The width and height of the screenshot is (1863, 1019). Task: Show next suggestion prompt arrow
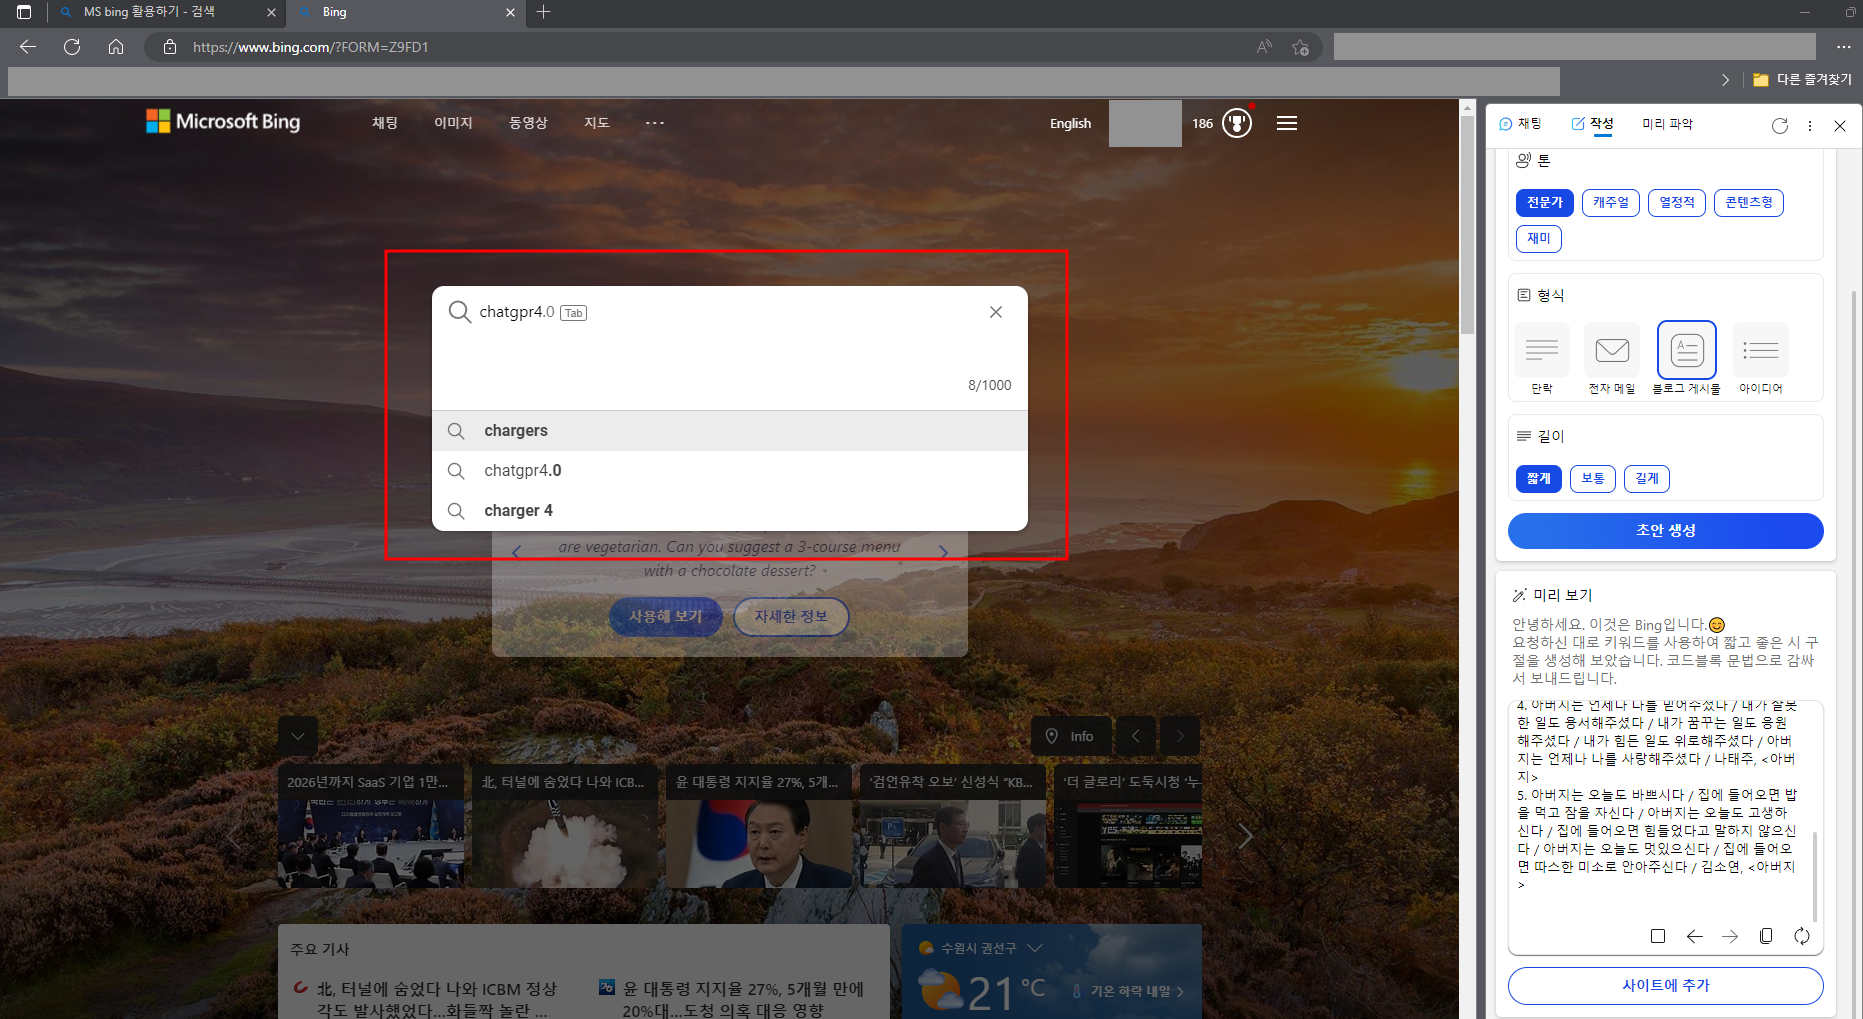943,552
